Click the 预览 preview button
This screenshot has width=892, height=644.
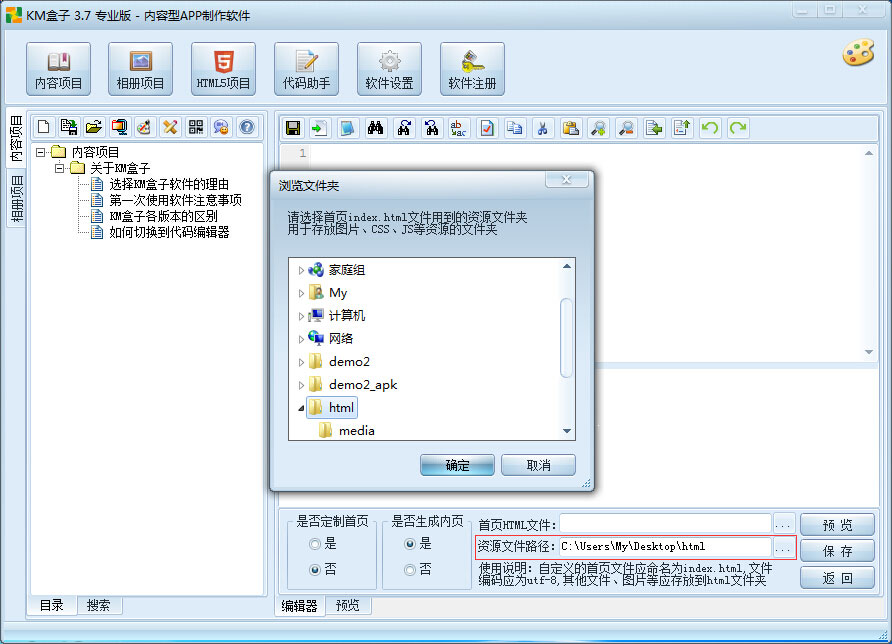837,525
